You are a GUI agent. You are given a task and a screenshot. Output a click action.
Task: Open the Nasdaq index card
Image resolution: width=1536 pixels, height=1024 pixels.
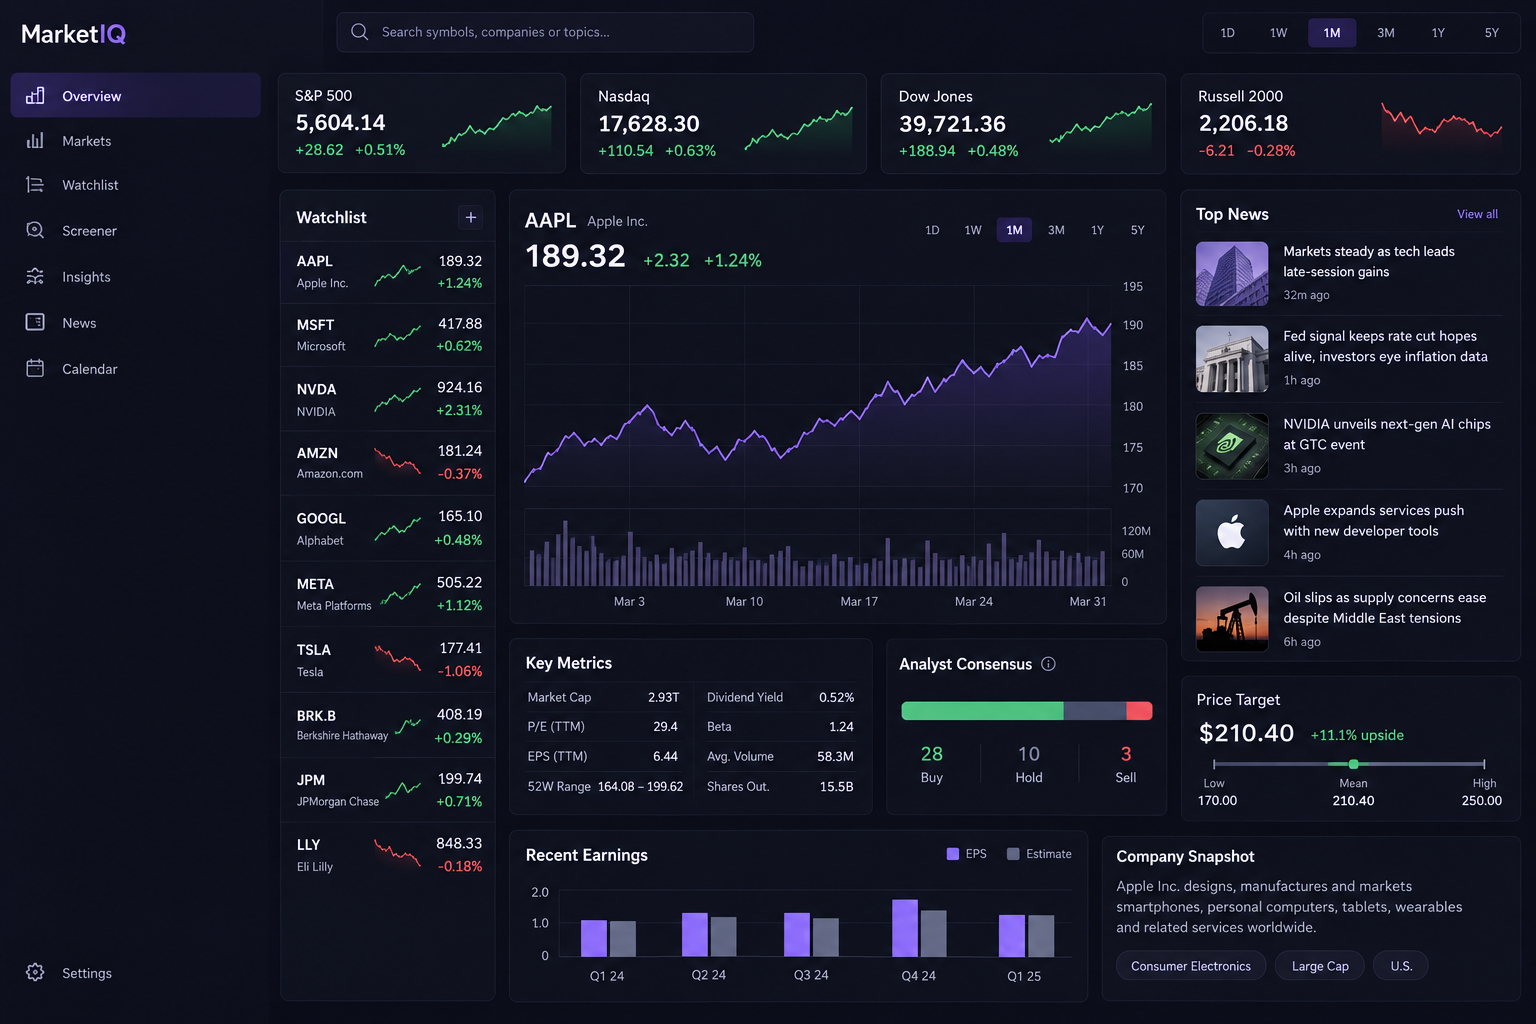723,123
